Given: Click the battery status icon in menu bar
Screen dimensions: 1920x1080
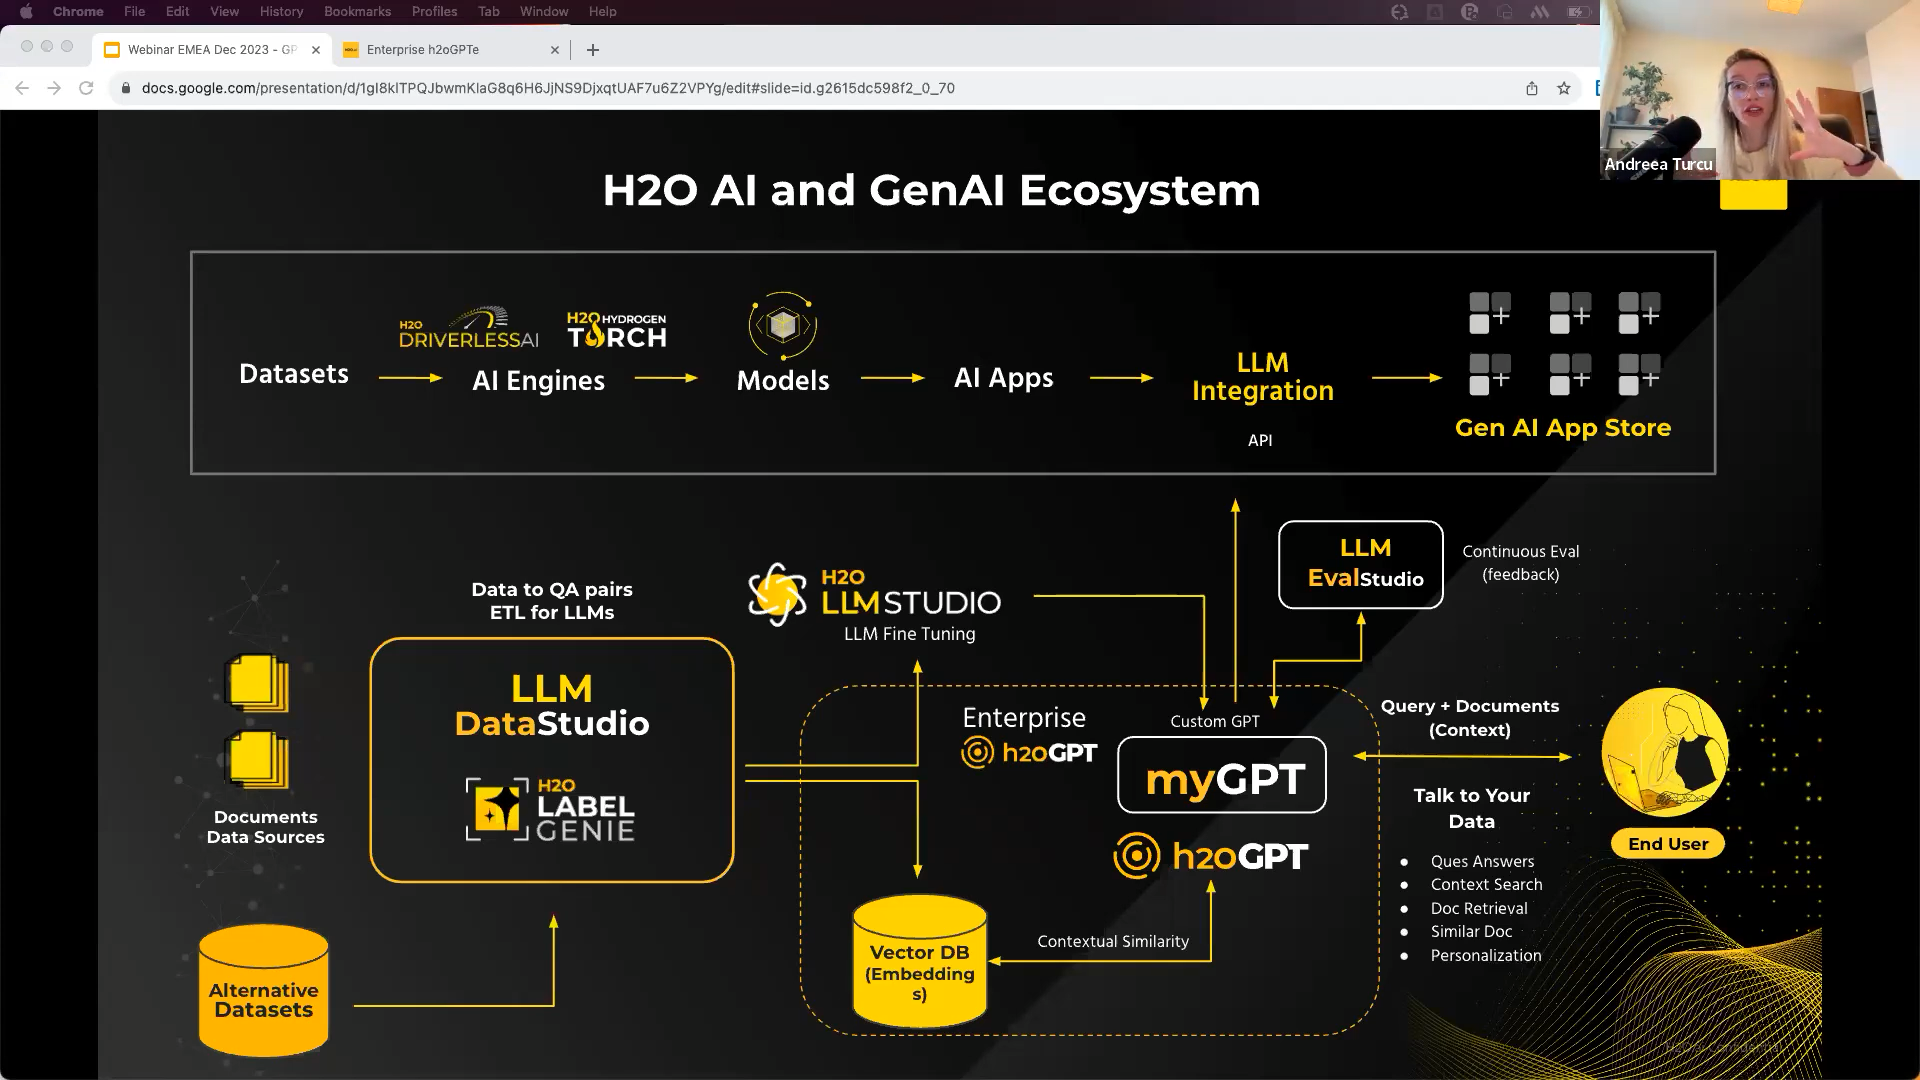Looking at the screenshot, I should tap(1578, 12).
